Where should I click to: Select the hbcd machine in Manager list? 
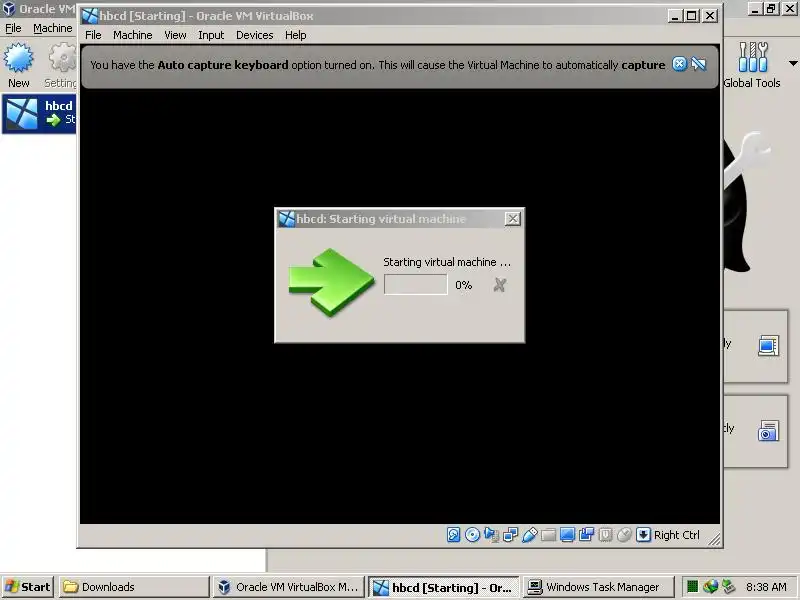point(39,113)
